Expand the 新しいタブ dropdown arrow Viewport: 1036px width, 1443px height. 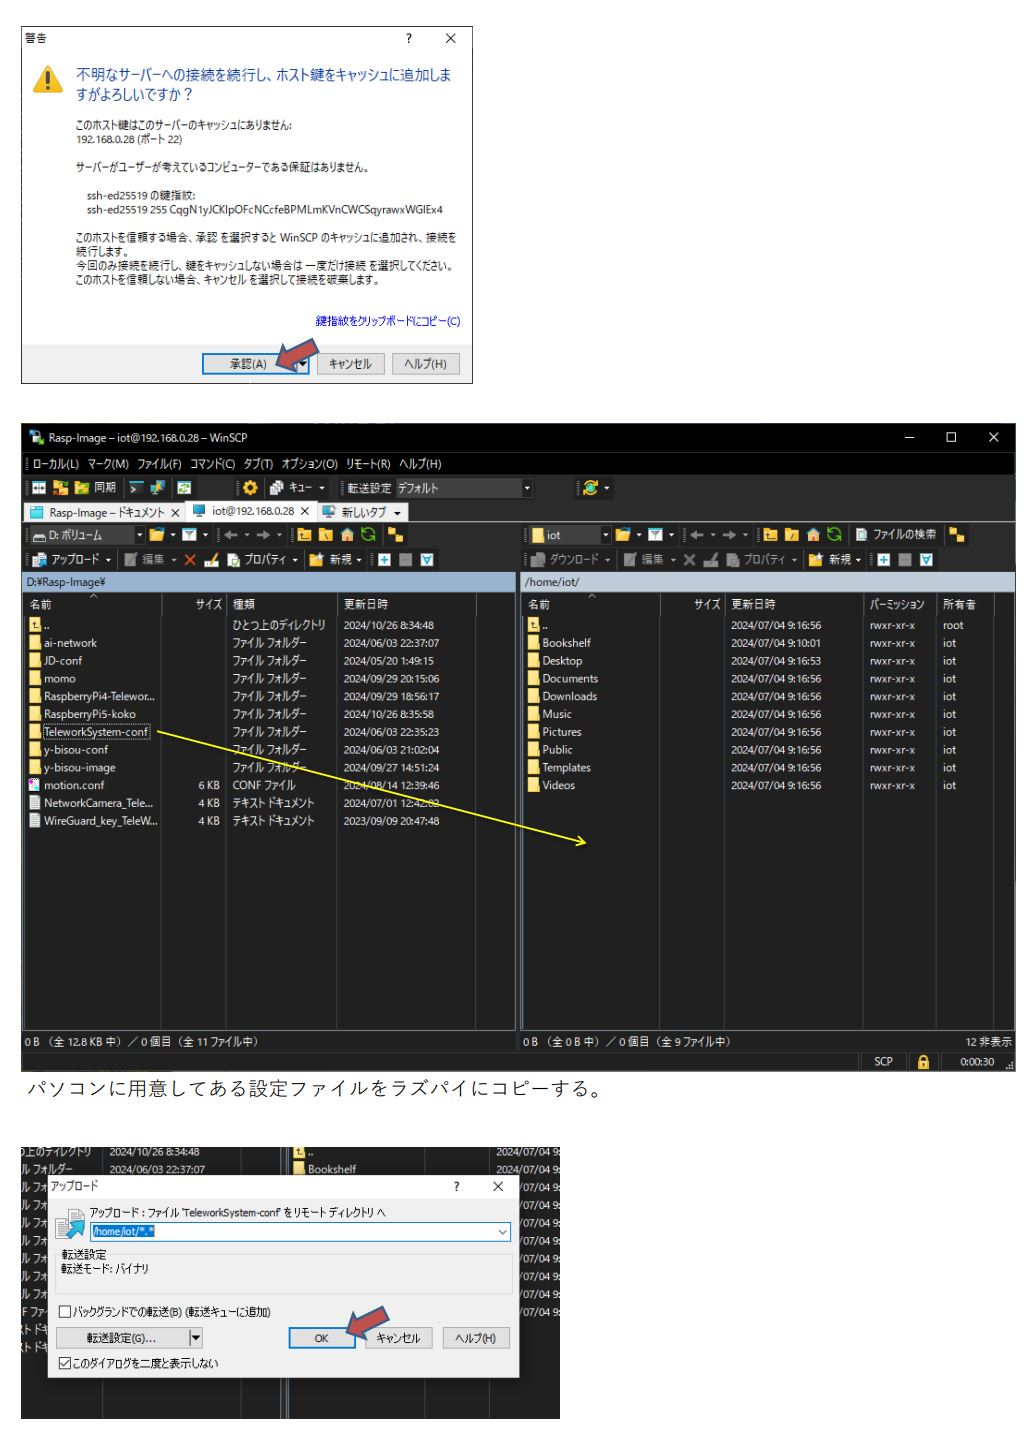click(x=397, y=512)
